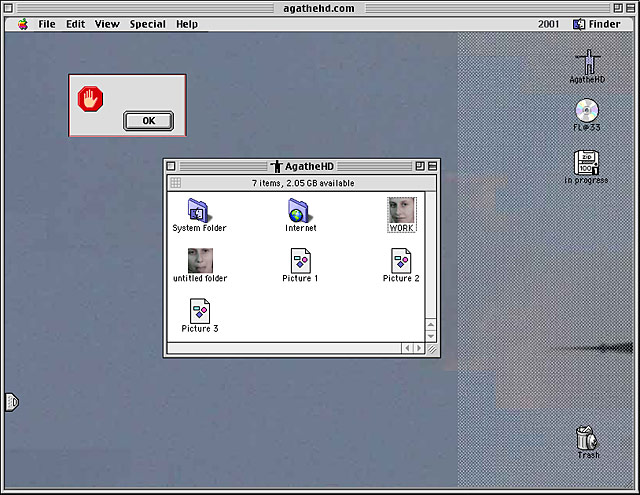This screenshot has width=640, height=495.
Task: Select the Internet folder icon
Action: point(299,210)
